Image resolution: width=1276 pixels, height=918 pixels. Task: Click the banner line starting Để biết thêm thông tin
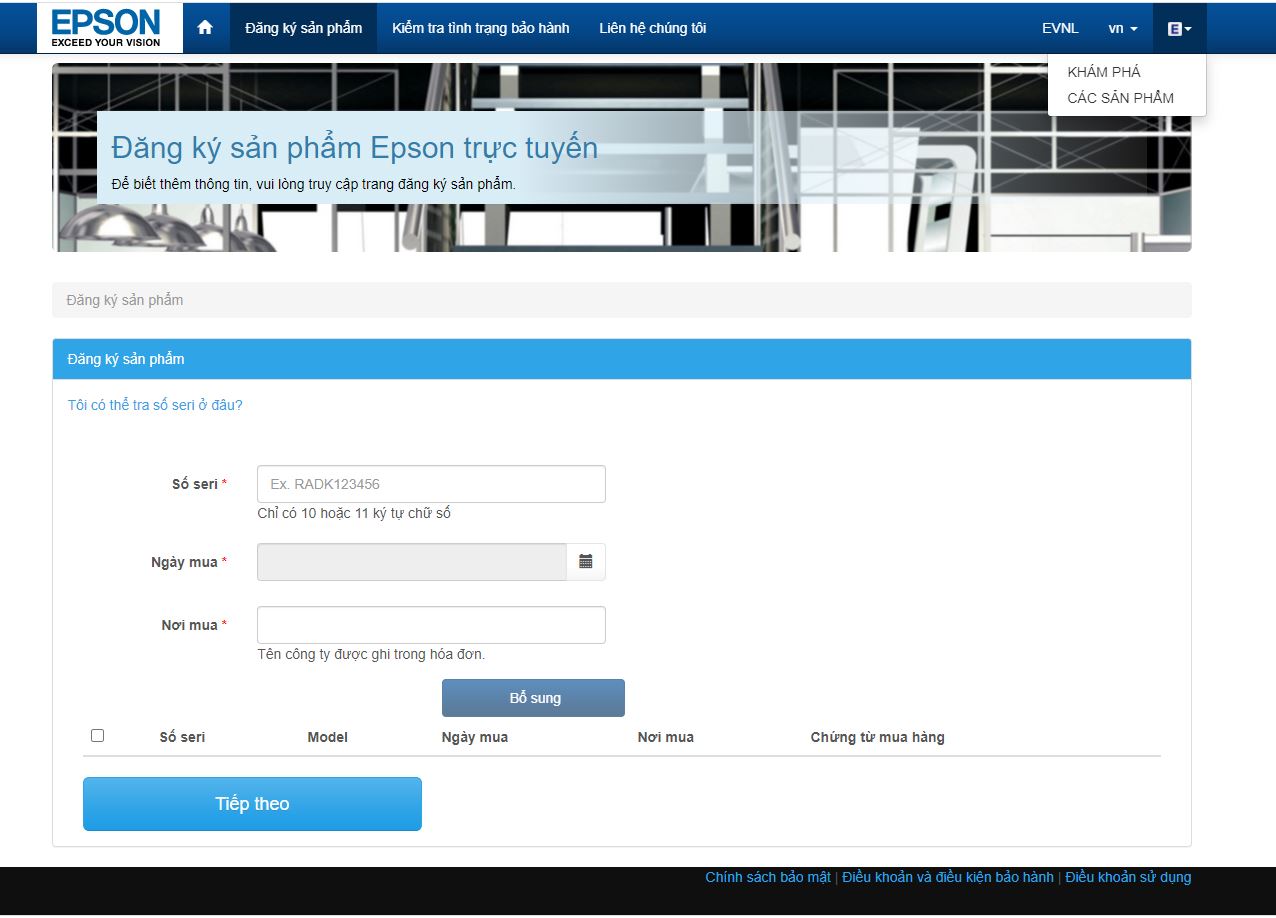point(314,184)
